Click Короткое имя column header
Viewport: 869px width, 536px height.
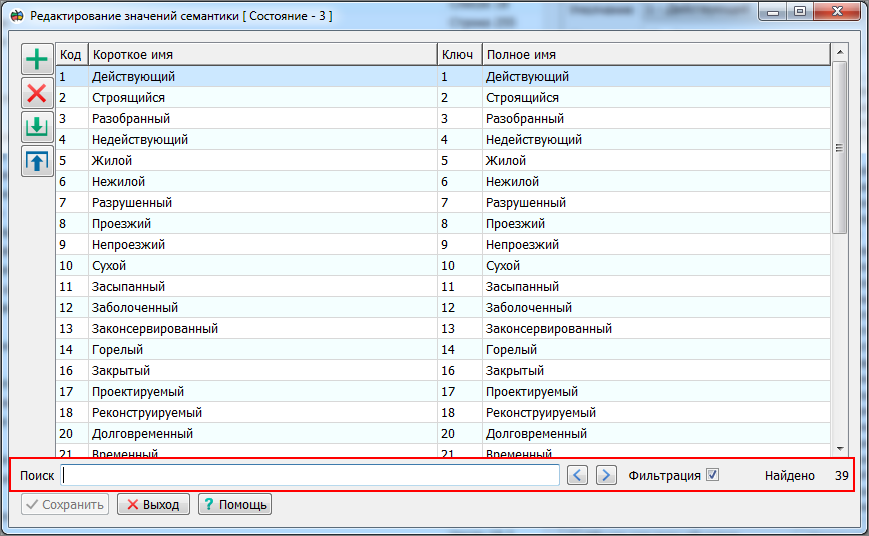(x=260, y=55)
